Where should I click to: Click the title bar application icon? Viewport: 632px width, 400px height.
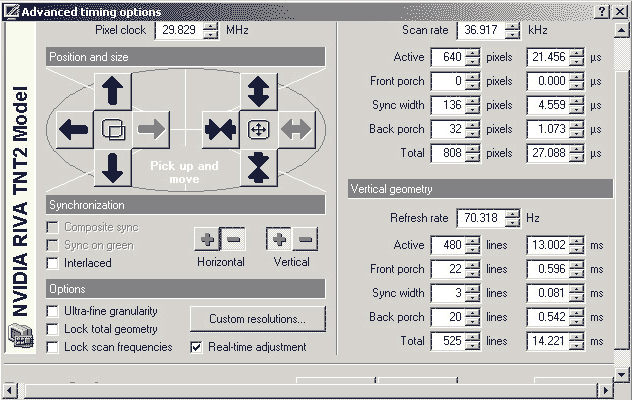tap(11, 11)
